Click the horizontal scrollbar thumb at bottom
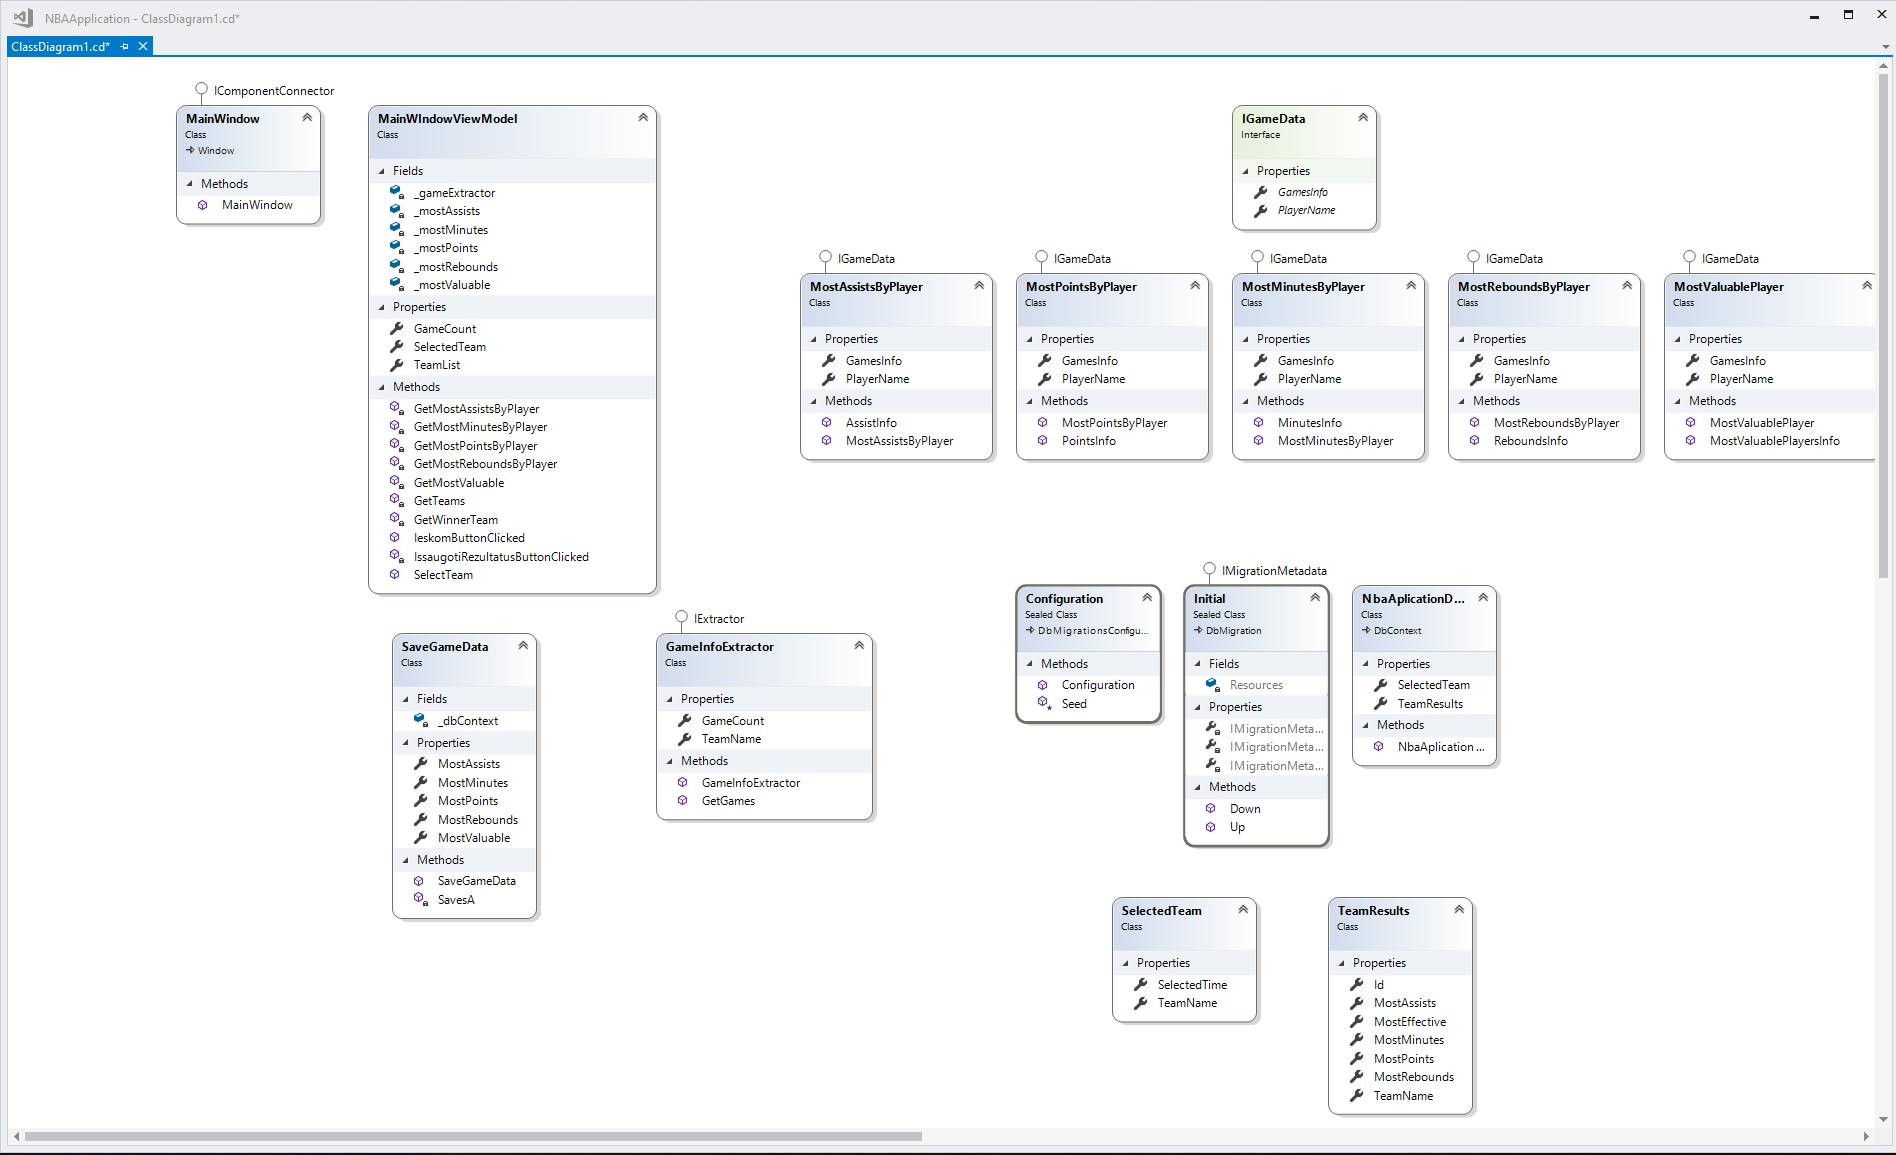Image resolution: width=1896 pixels, height=1155 pixels. click(472, 1136)
